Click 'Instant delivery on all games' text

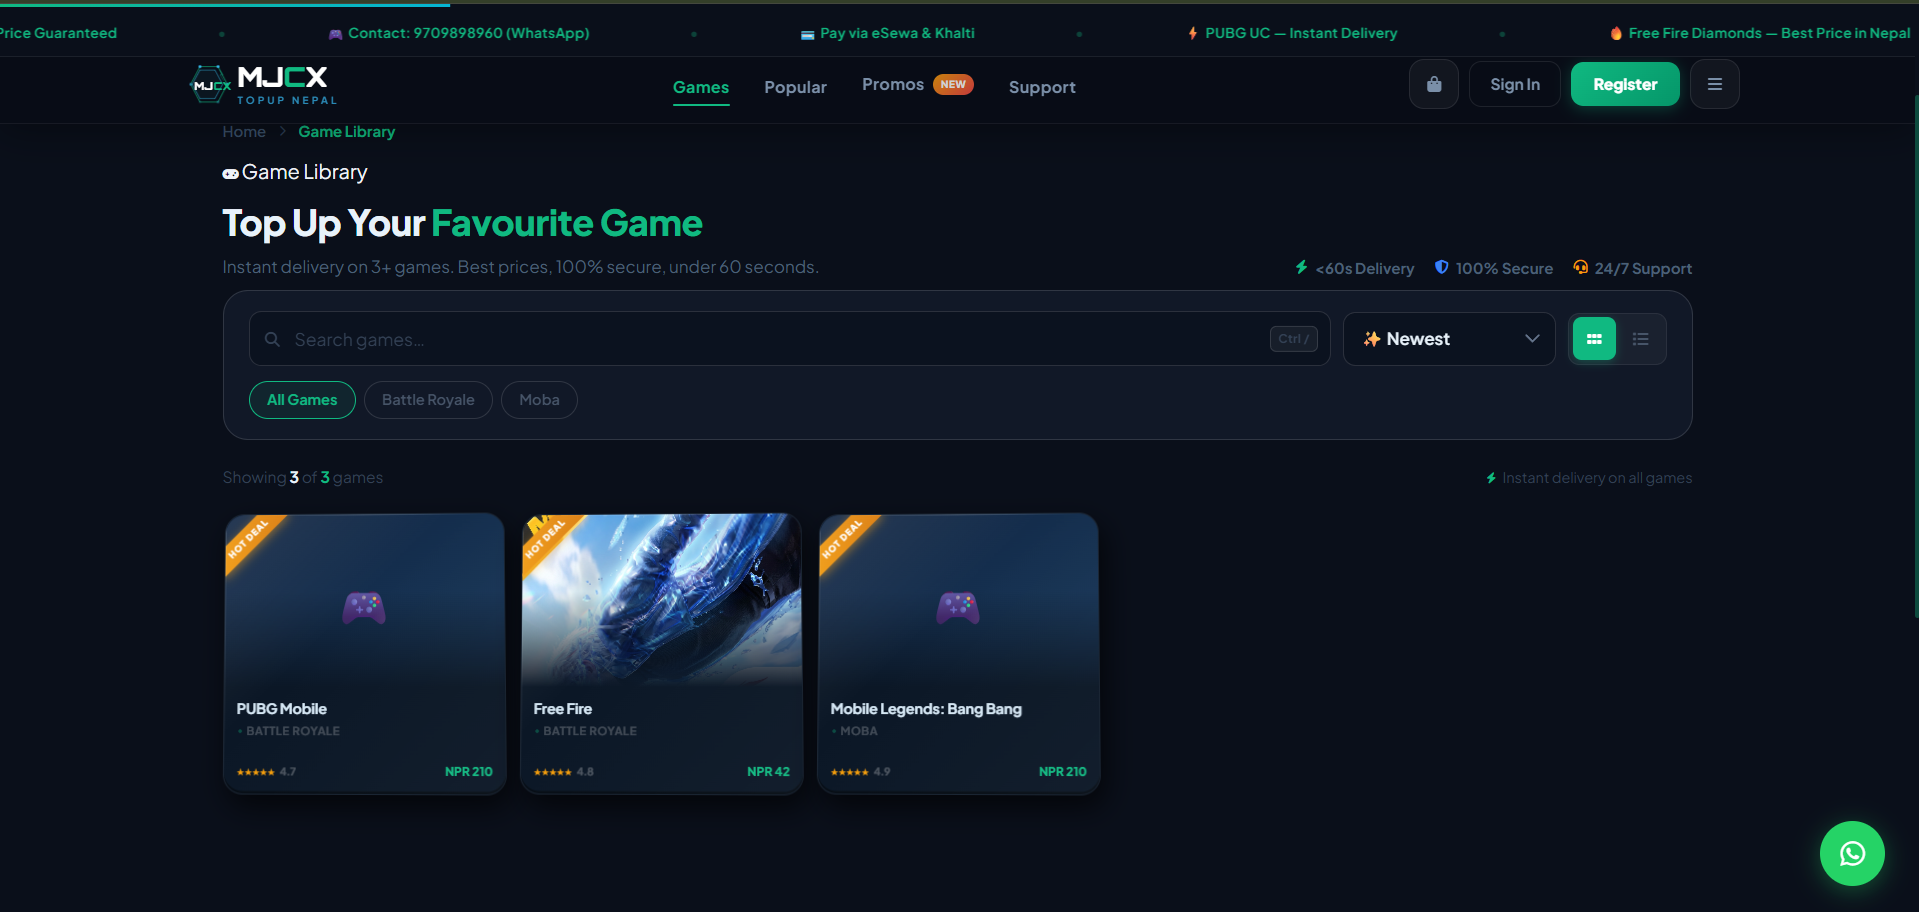pos(1597,478)
